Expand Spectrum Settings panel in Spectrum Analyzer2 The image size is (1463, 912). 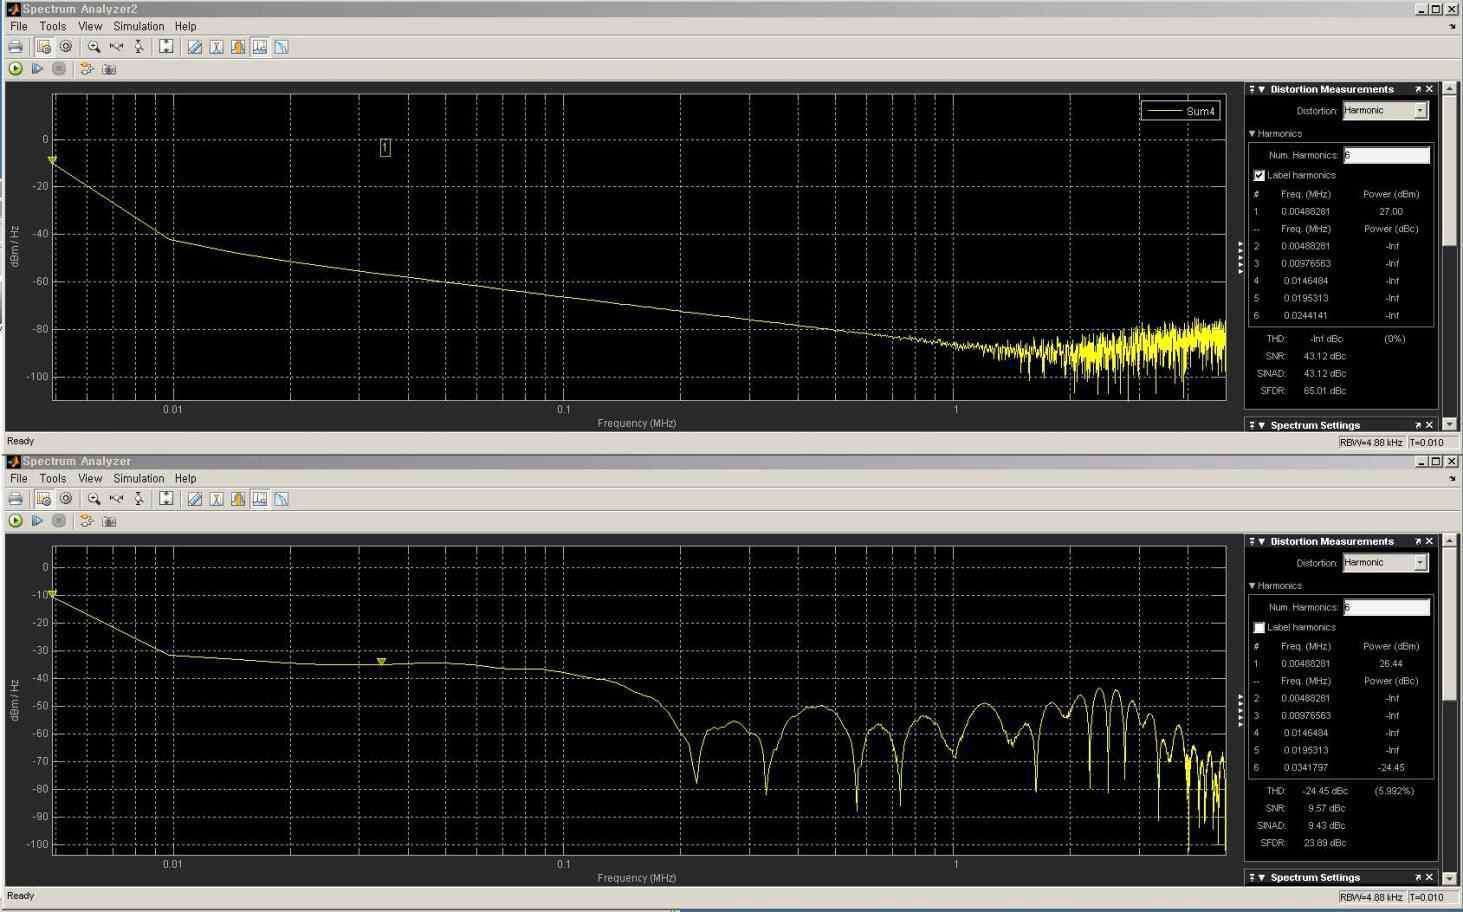tap(1262, 425)
